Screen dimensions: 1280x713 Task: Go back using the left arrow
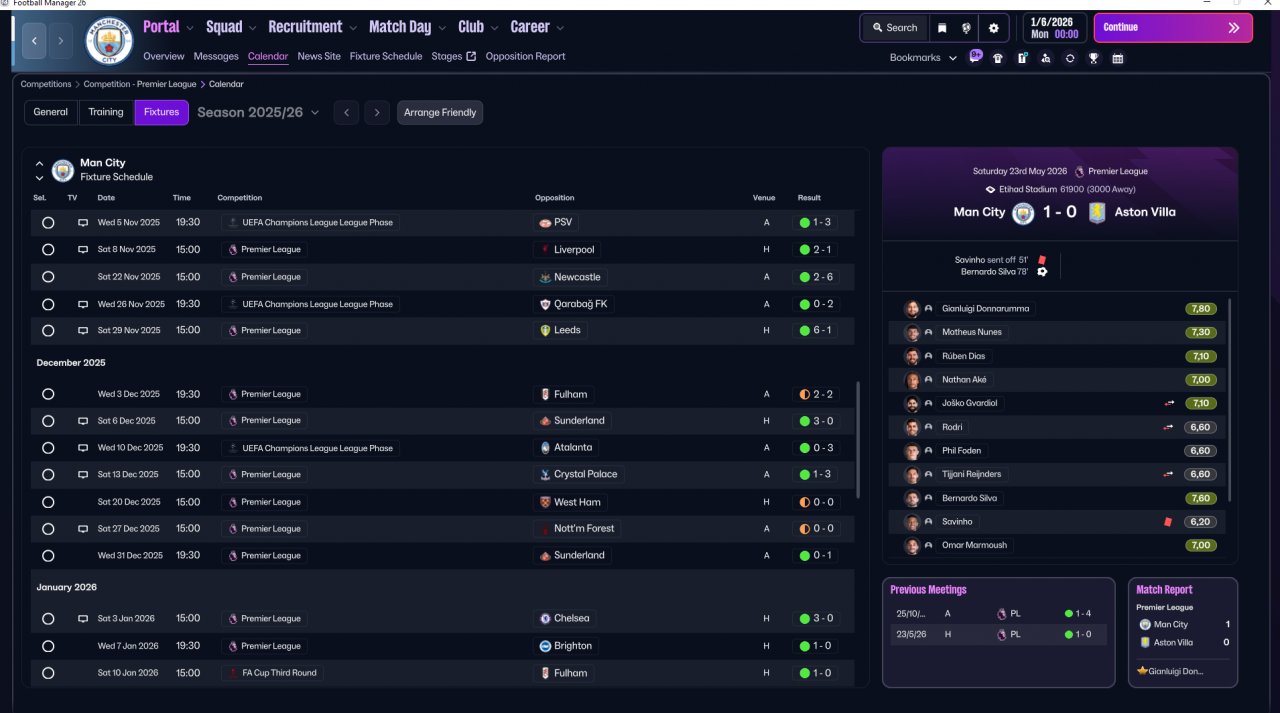tap(35, 40)
